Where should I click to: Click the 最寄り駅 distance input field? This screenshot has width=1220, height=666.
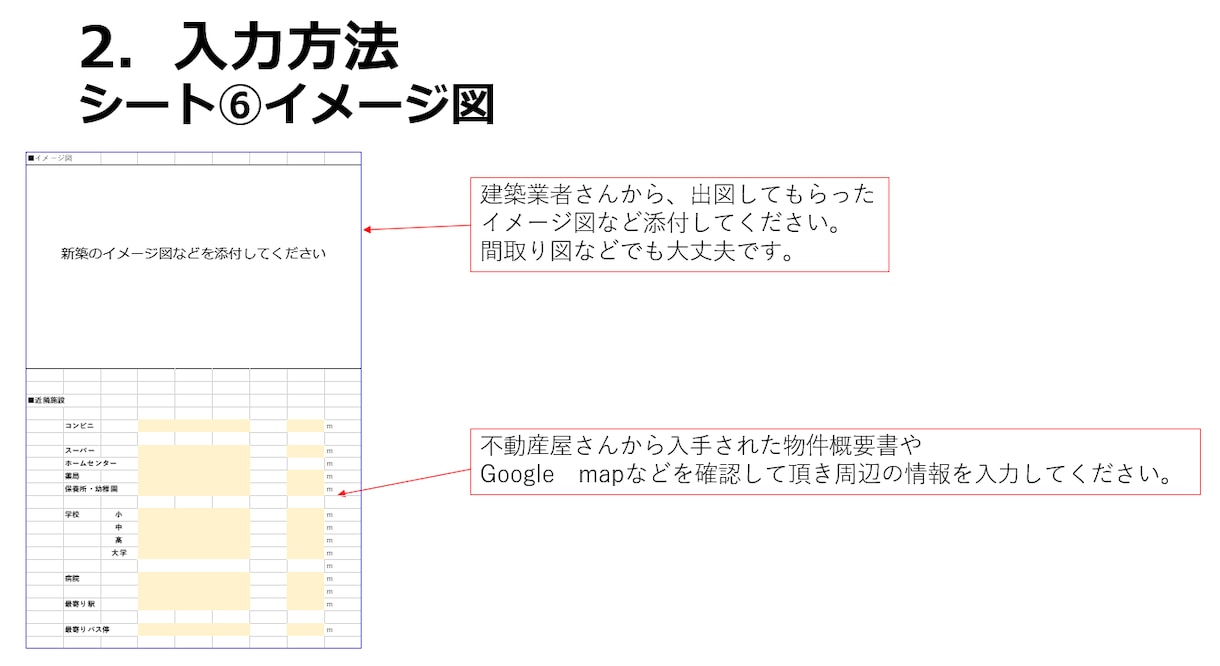point(305,604)
